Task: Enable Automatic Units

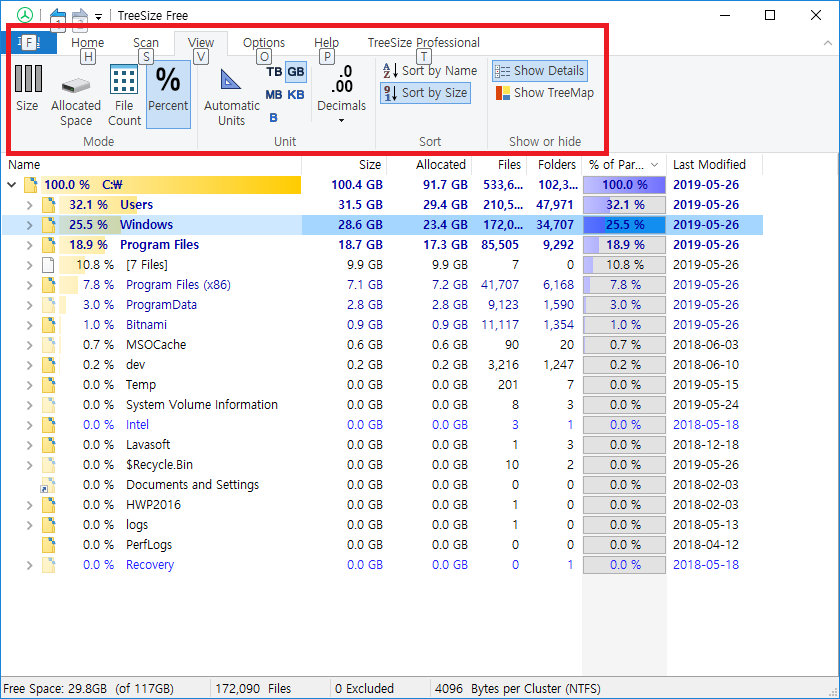Action: (231, 94)
